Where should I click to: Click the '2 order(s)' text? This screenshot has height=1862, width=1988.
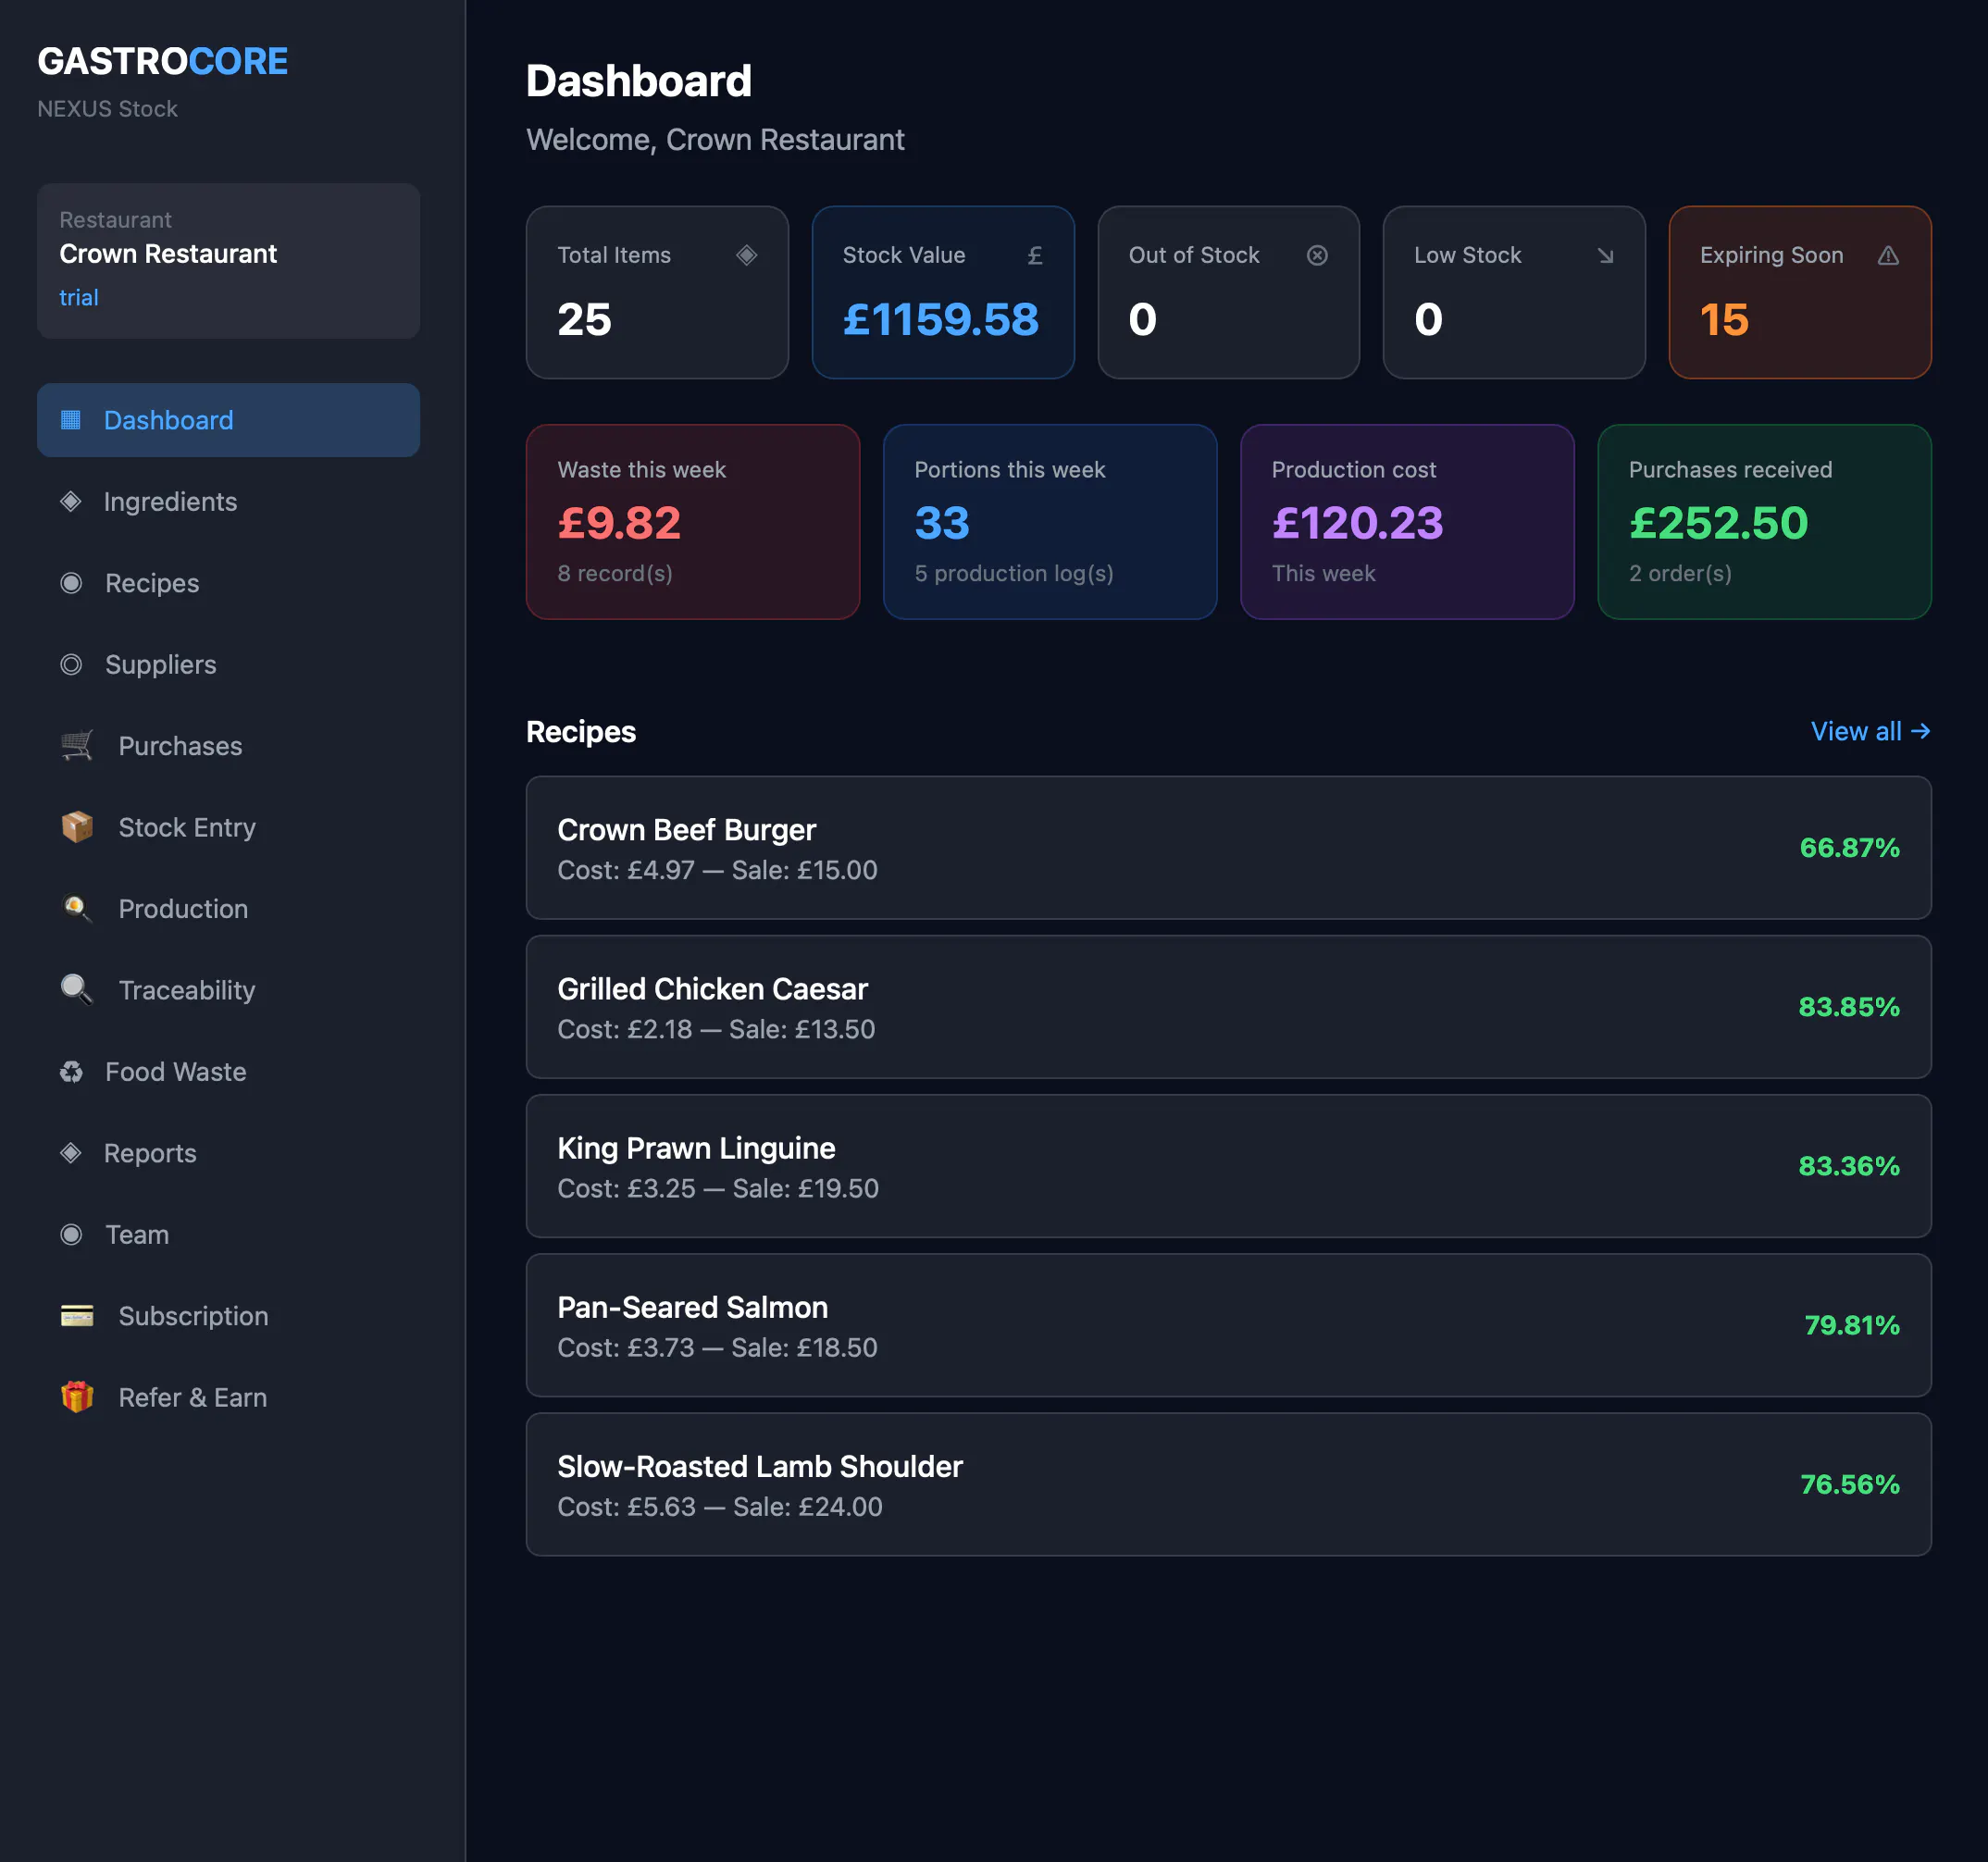[x=1680, y=573]
